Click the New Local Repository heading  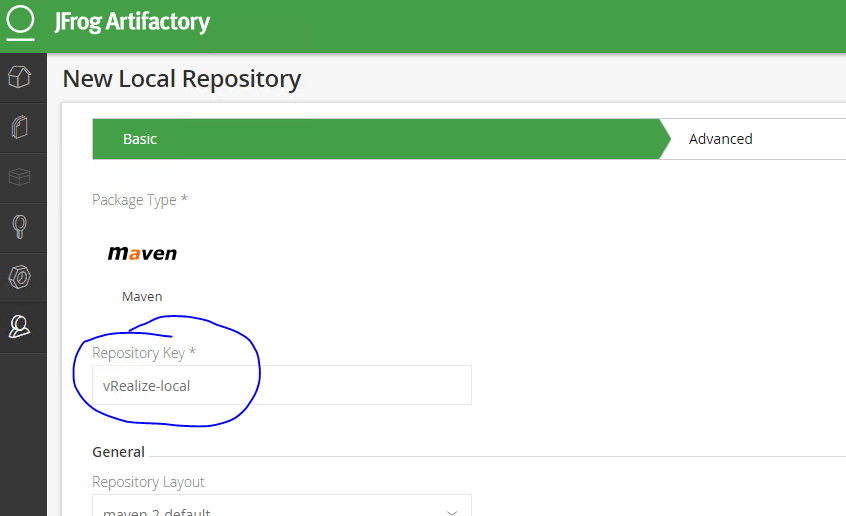pyautogui.click(x=182, y=79)
